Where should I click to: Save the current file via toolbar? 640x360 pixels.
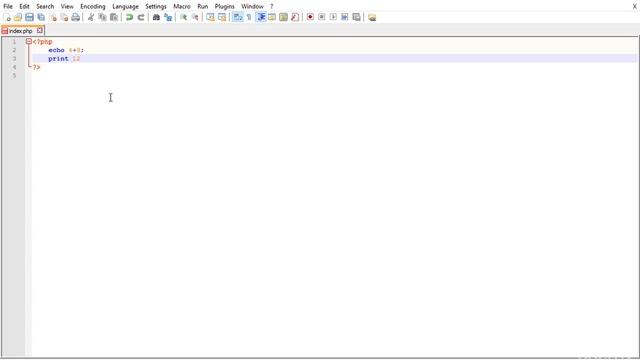click(29, 17)
